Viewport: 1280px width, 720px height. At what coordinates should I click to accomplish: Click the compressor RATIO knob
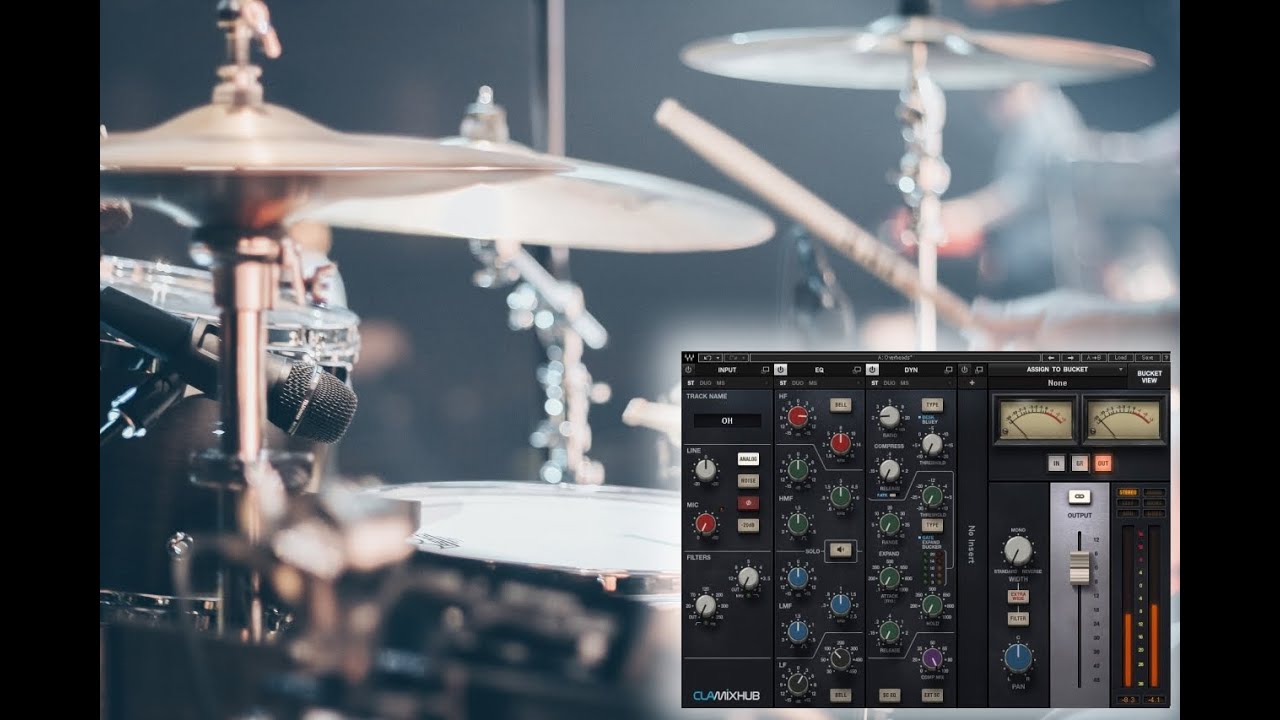[x=889, y=417]
